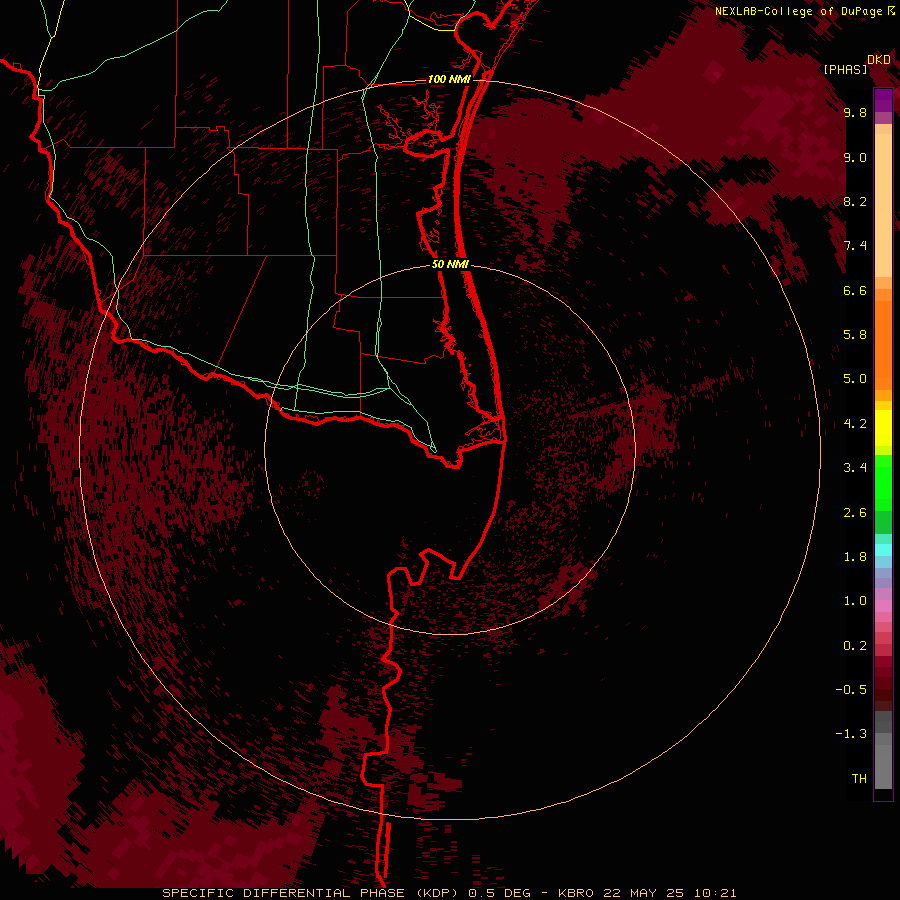Click the [PHAS] units label
The image size is (900, 900).
pyautogui.click(x=845, y=70)
